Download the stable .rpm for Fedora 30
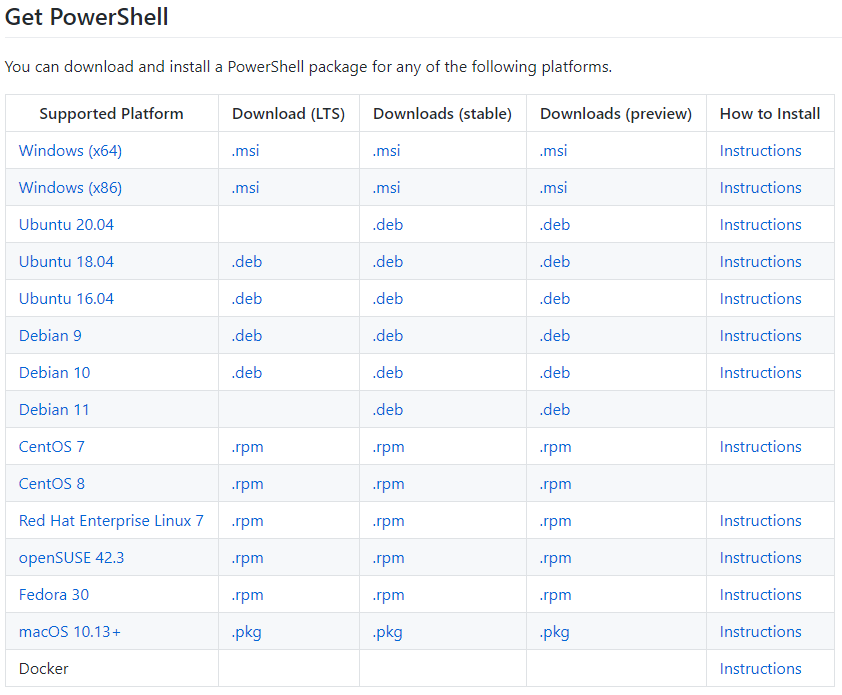Screen dimensions: 842x695 388,594
